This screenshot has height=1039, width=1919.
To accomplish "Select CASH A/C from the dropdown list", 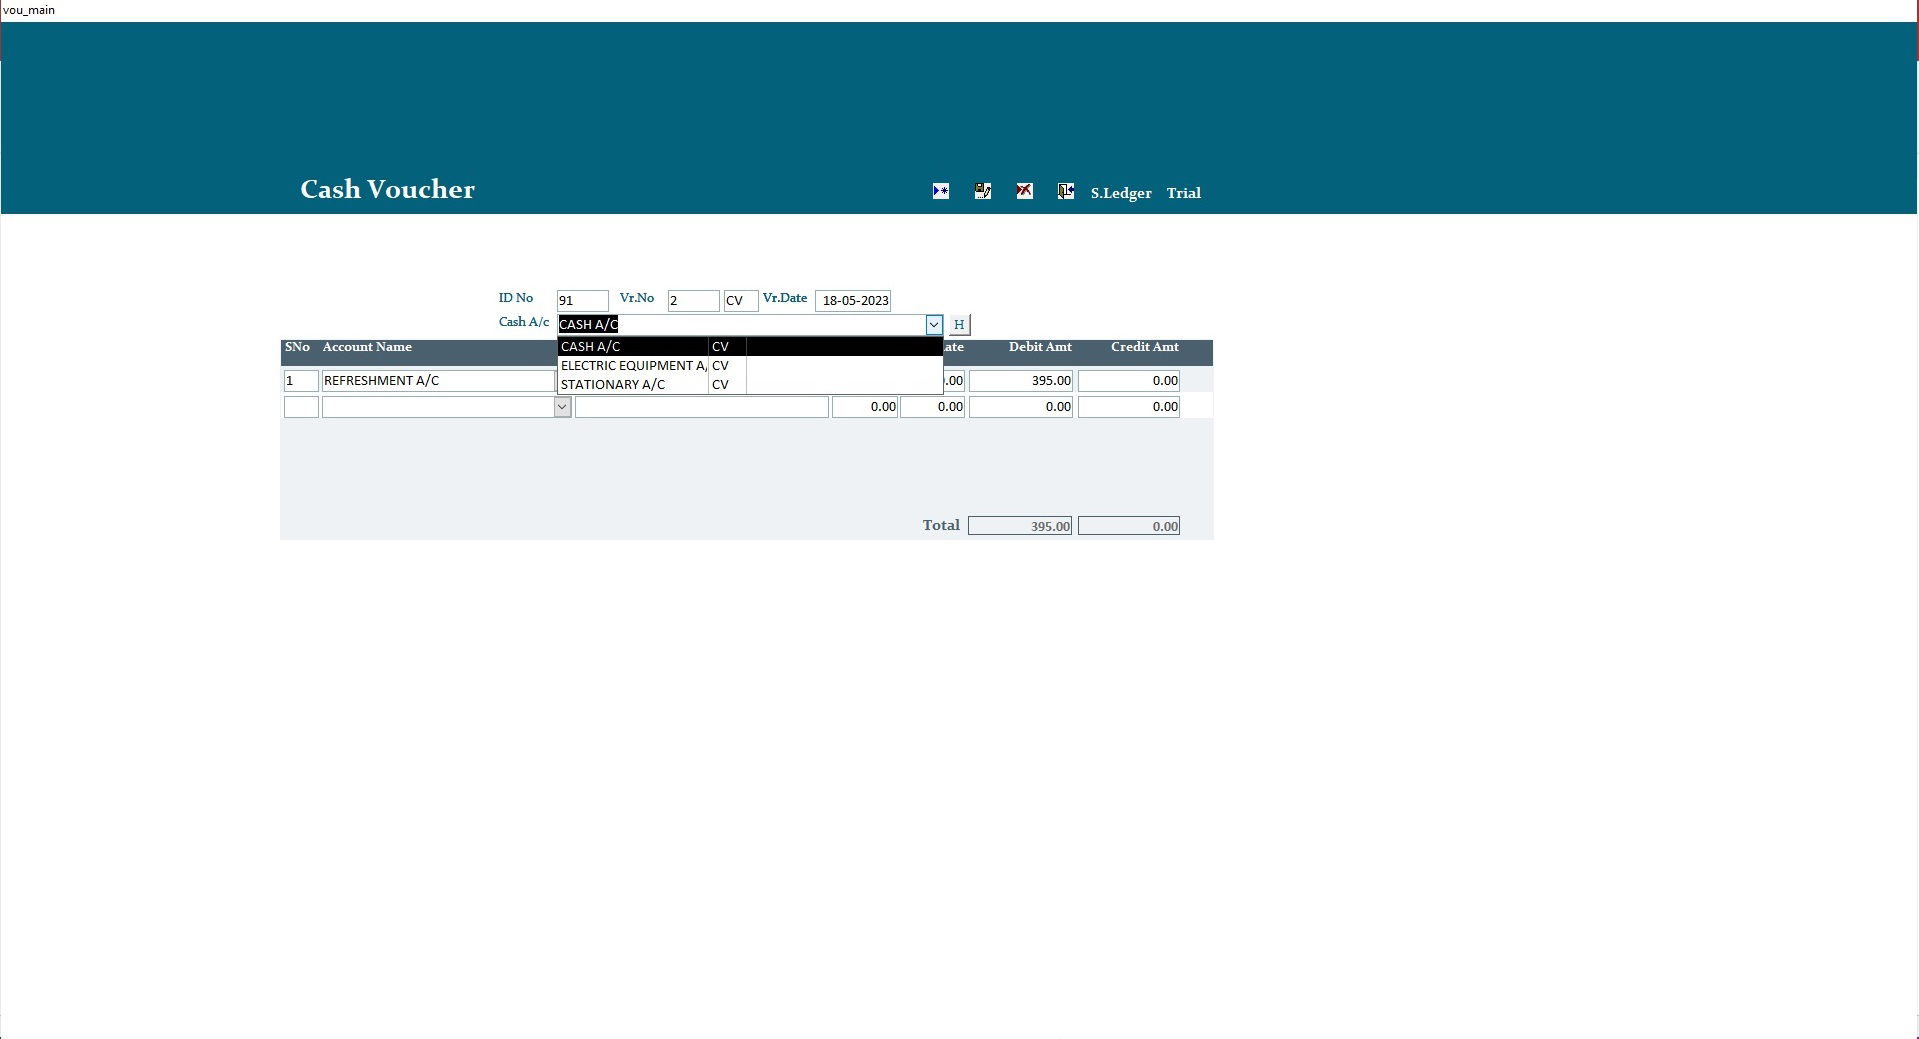I will (750, 346).
